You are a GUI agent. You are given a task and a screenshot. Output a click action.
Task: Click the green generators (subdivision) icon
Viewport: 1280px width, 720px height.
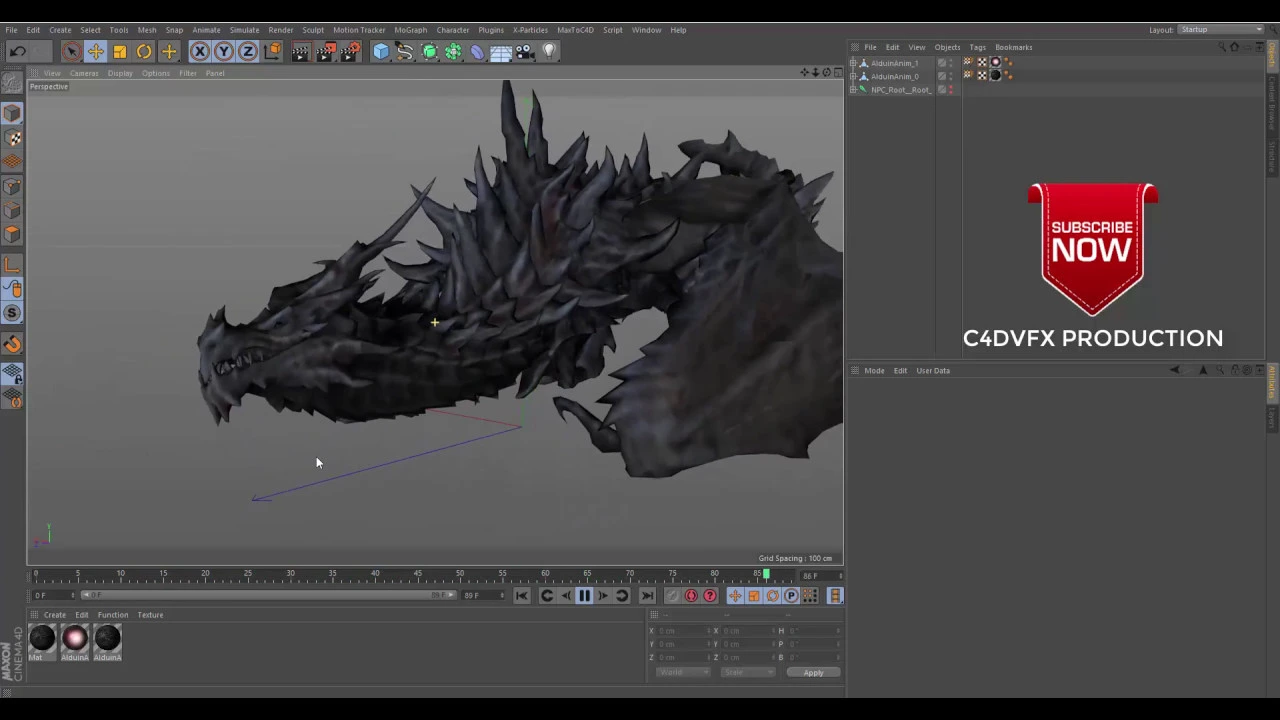430,52
